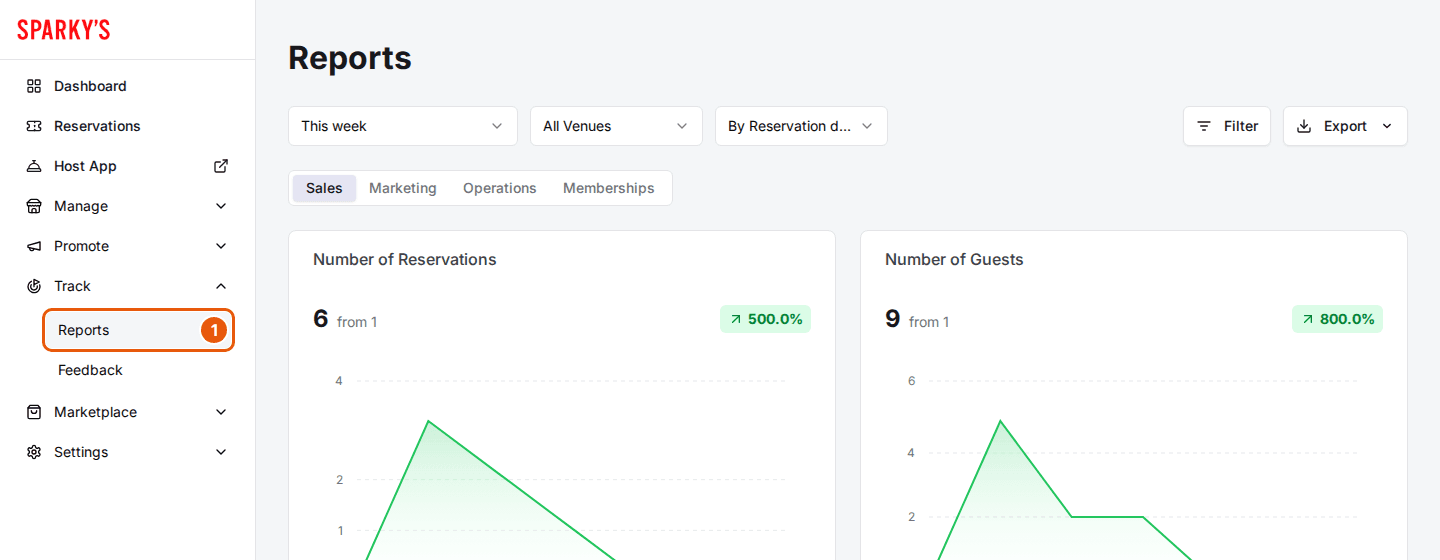The height and width of the screenshot is (560, 1440).
Task: Click the 800.0% increase badge
Action: (1337, 319)
